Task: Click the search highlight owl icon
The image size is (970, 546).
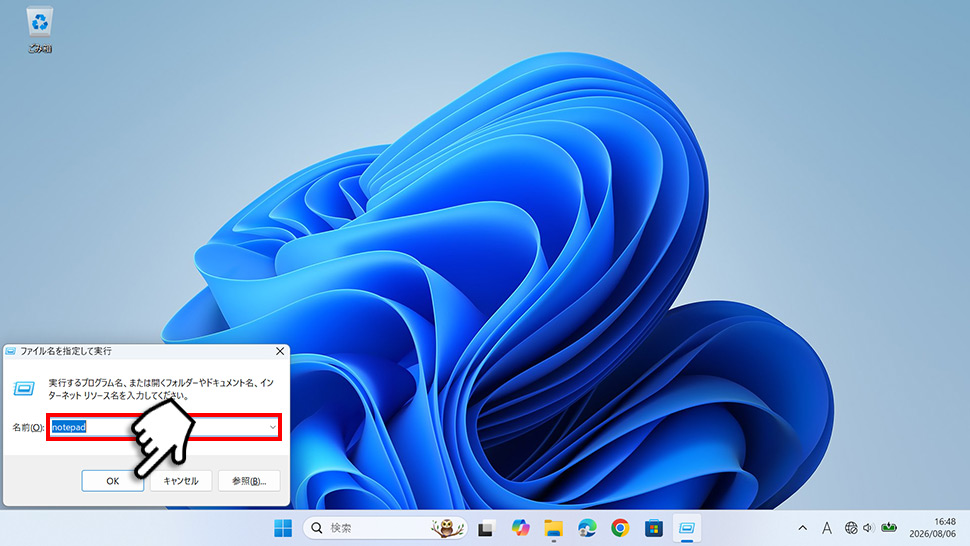Action: tap(446, 528)
